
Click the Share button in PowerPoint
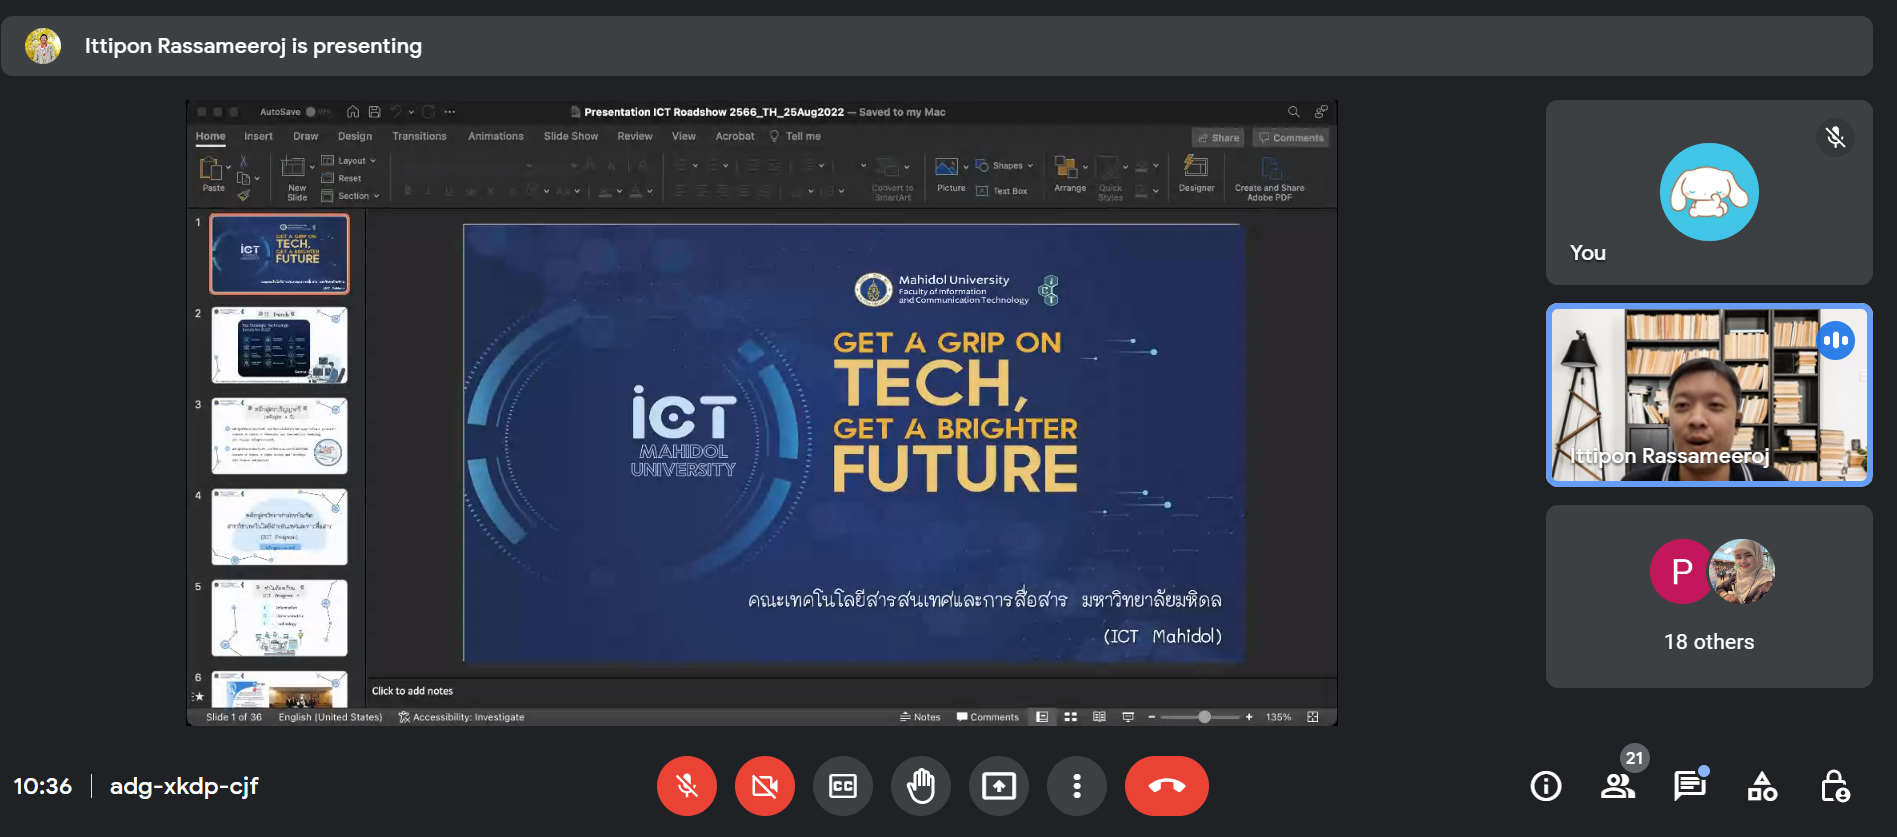click(1218, 138)
